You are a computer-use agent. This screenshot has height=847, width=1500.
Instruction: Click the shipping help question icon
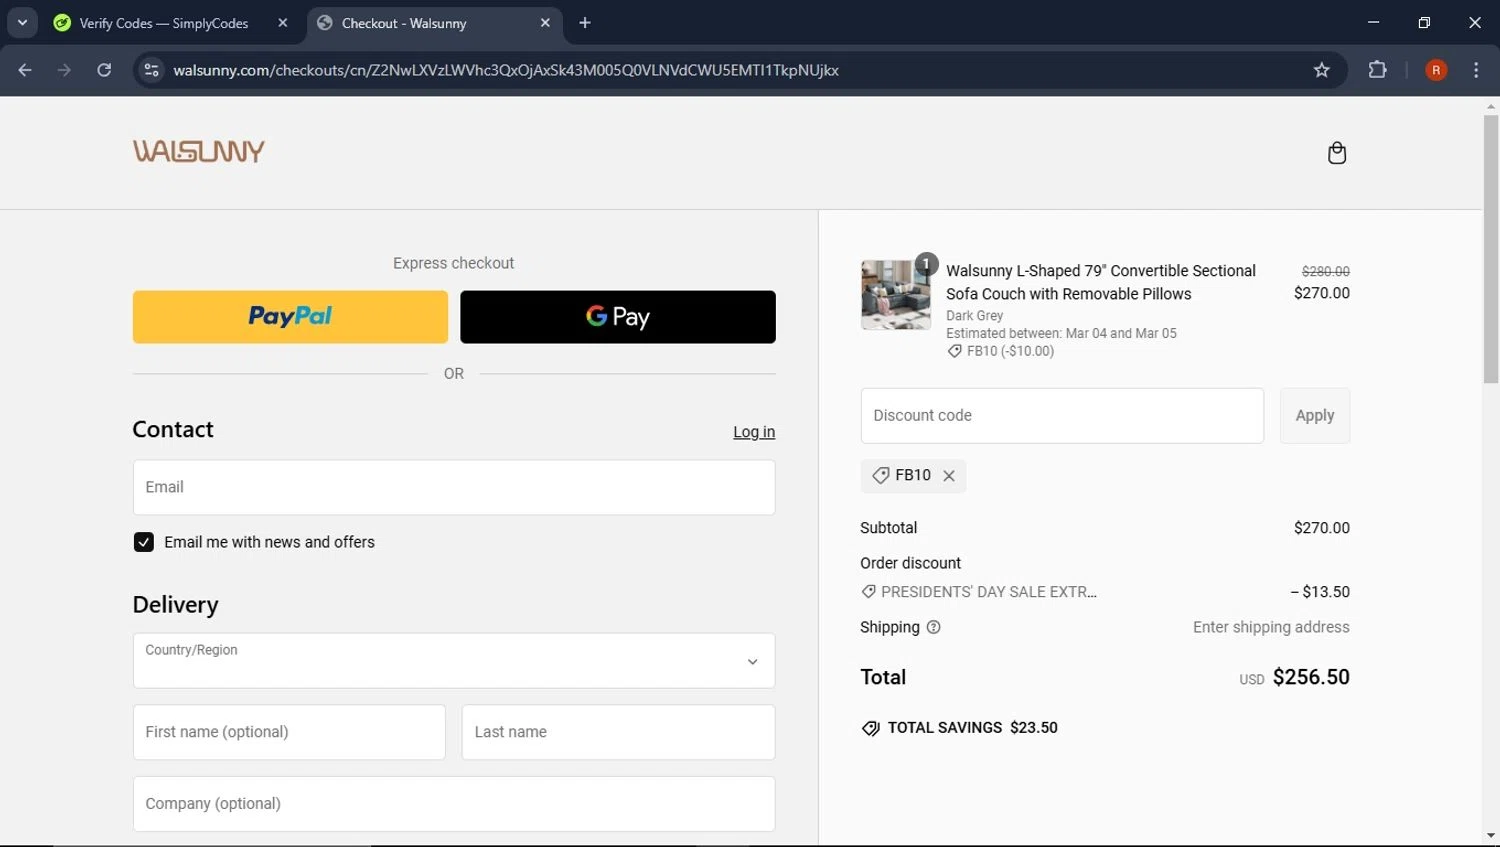(934, 627)
